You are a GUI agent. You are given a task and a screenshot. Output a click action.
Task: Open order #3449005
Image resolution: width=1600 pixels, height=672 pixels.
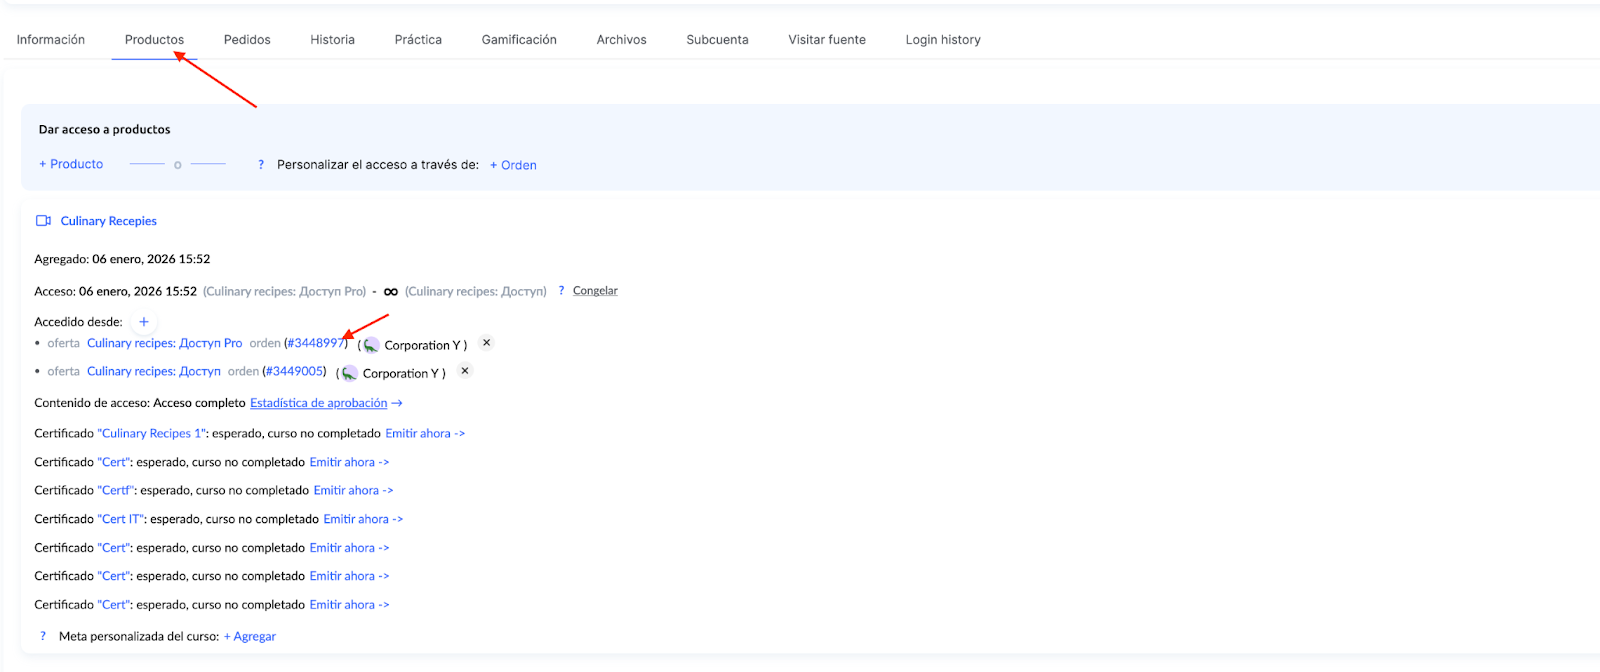tap(294, 371)
